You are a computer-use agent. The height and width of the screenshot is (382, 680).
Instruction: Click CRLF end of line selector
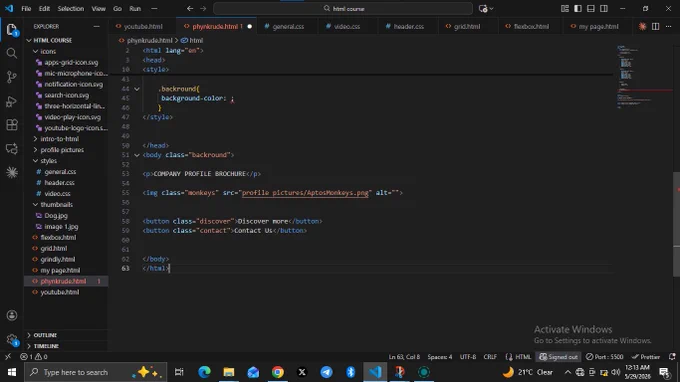(x=490, y=357)
